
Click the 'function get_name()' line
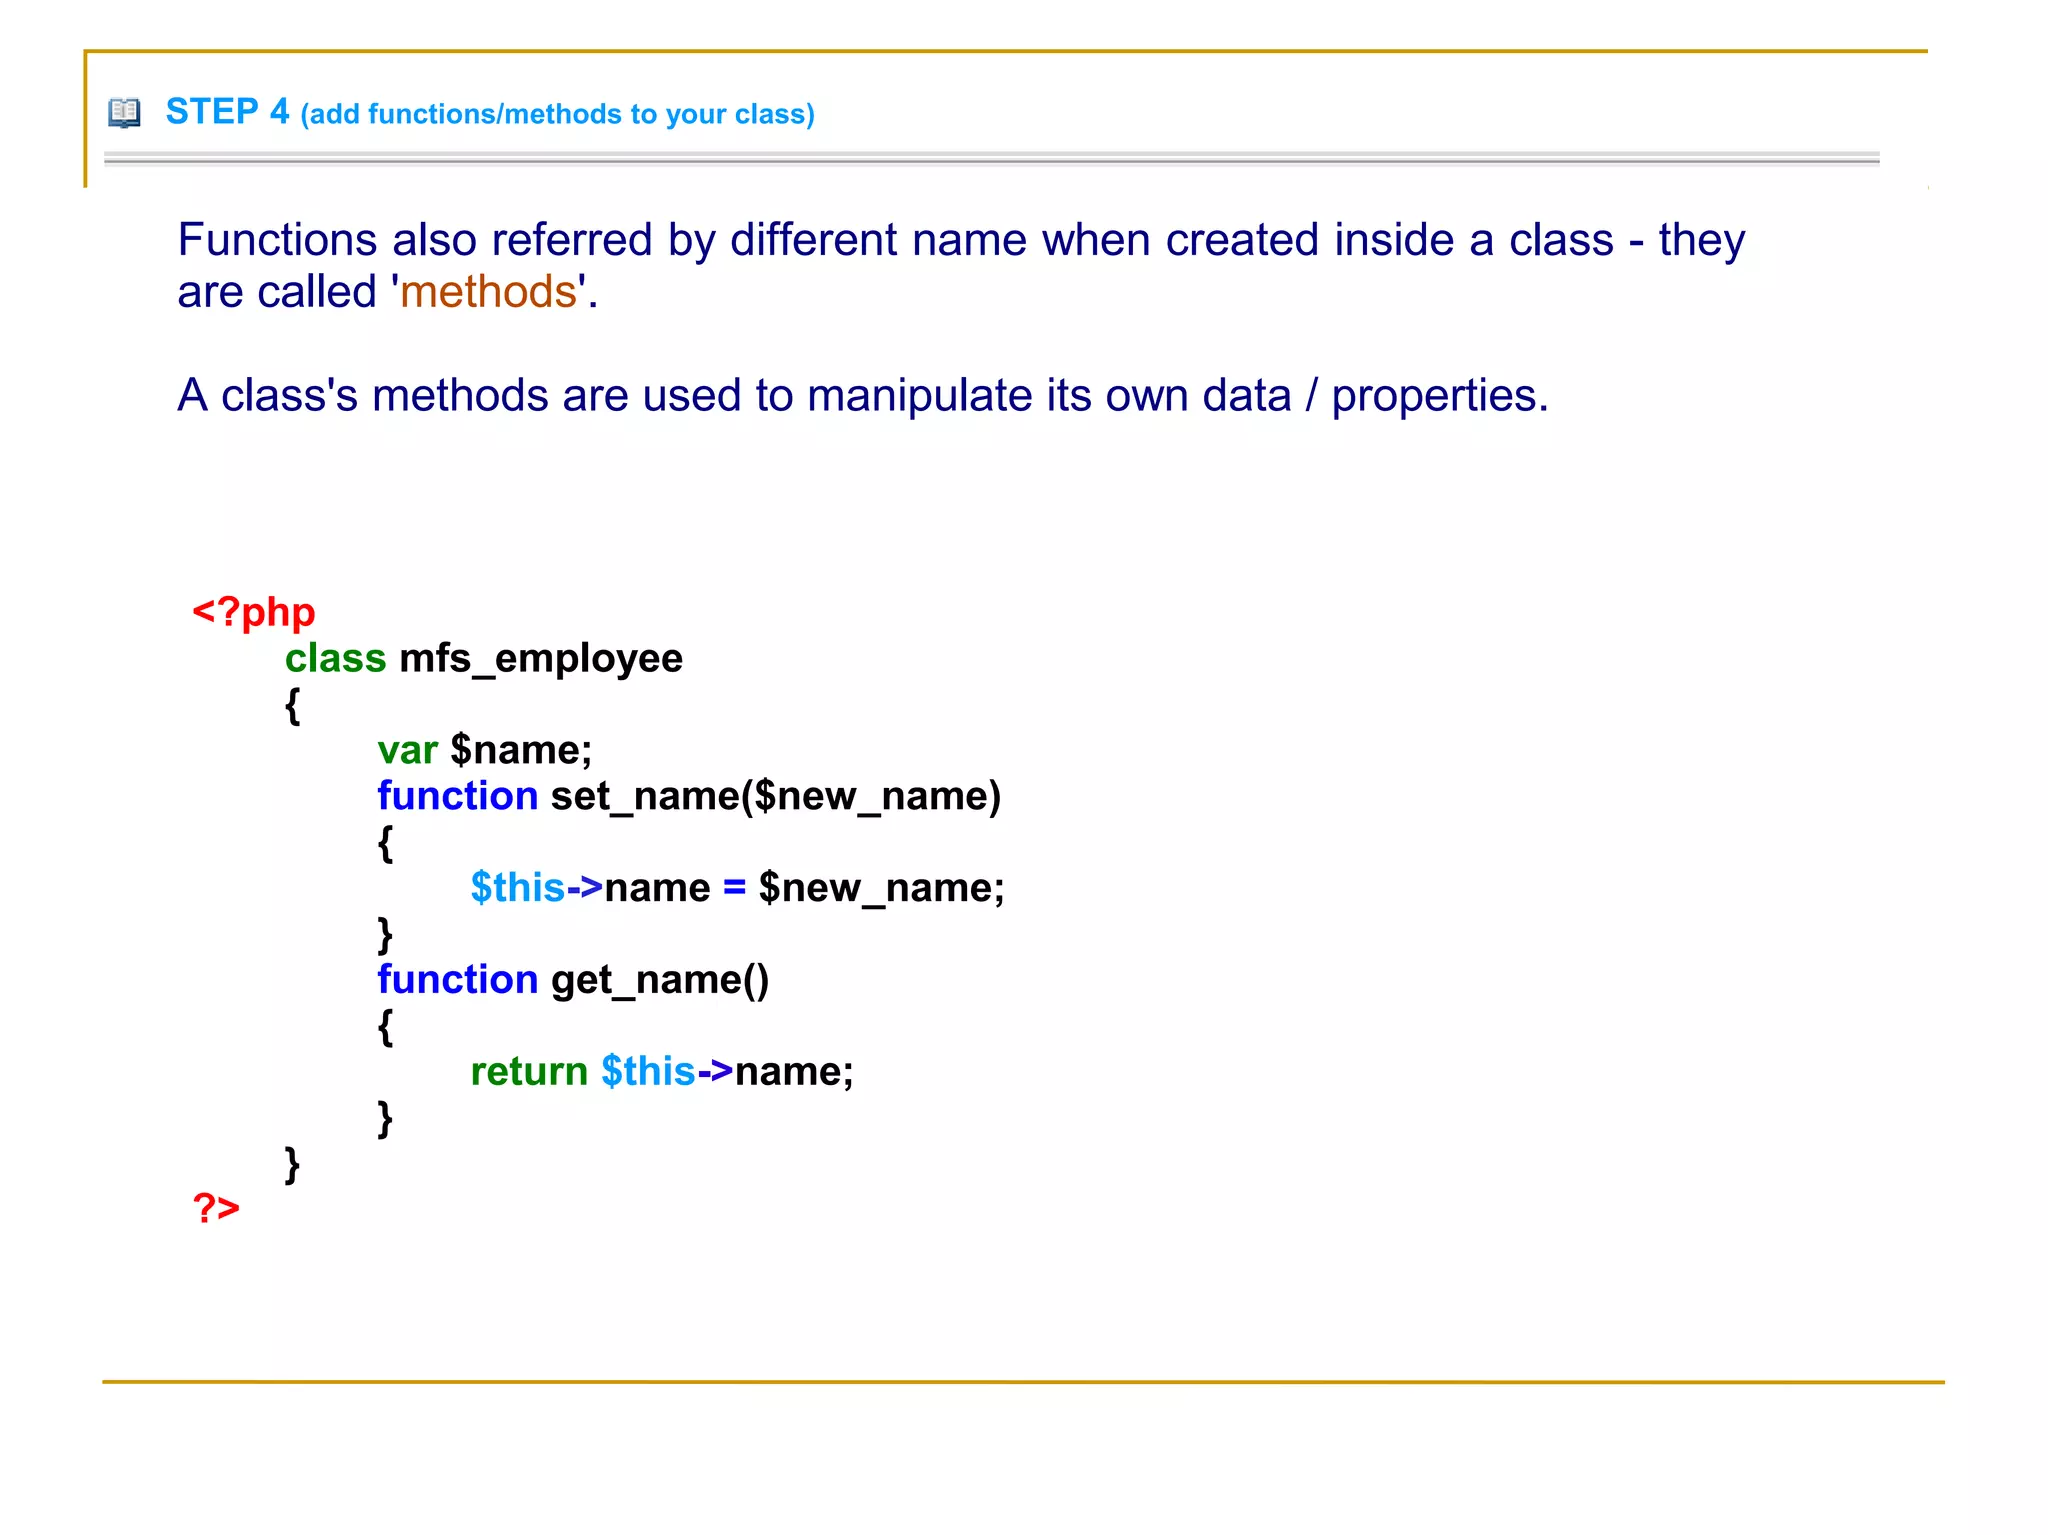[x=573, y=980]
